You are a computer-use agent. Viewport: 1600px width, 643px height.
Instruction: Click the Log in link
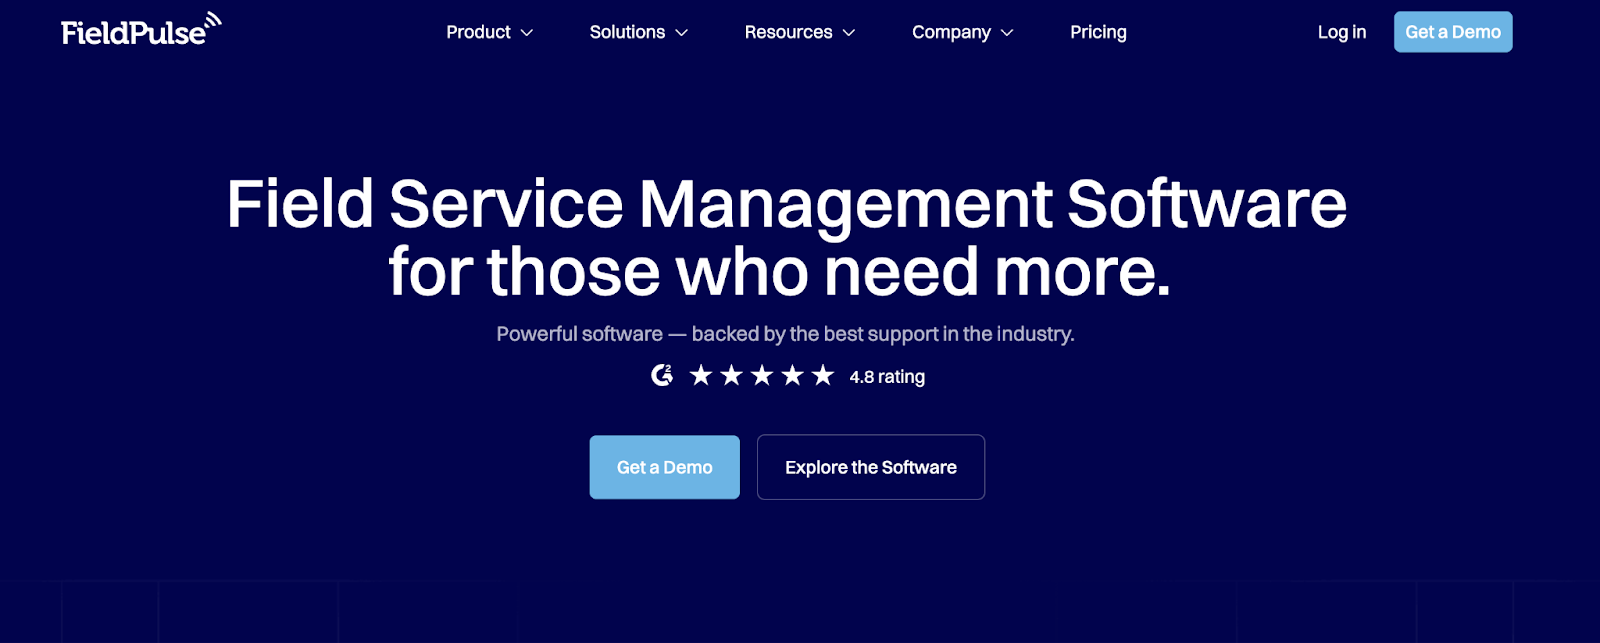pyautogui.click(x=1342, y=32)
